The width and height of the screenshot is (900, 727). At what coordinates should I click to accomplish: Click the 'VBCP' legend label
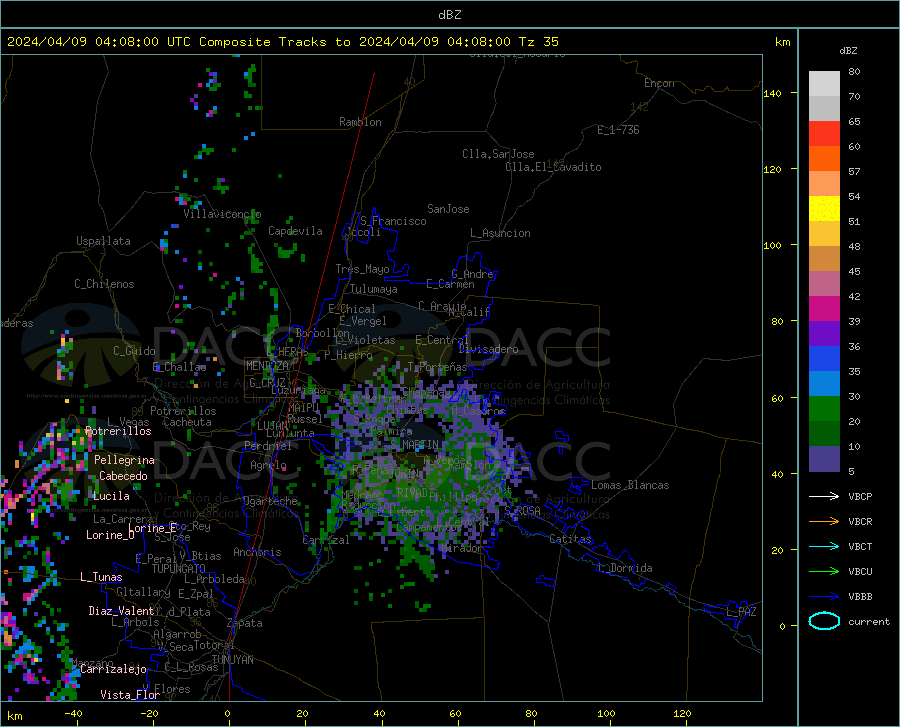(x=860, y=496)
